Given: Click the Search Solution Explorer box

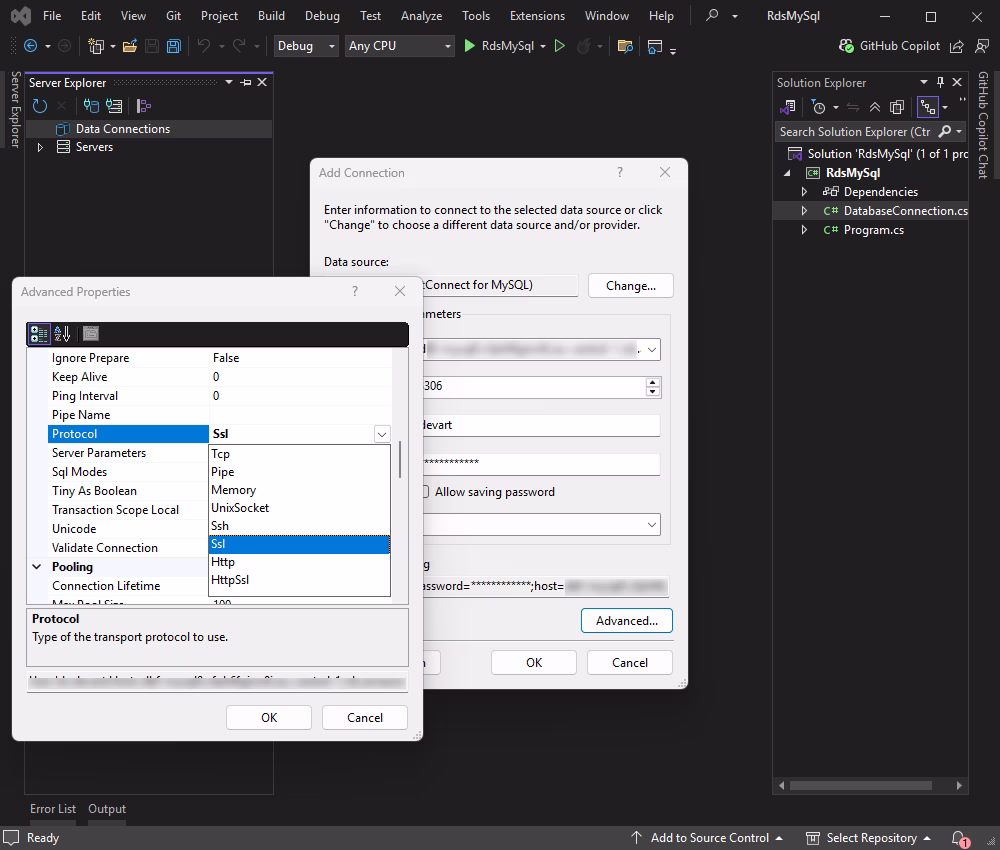Looking at the screenshot, I should click(857, 131).
